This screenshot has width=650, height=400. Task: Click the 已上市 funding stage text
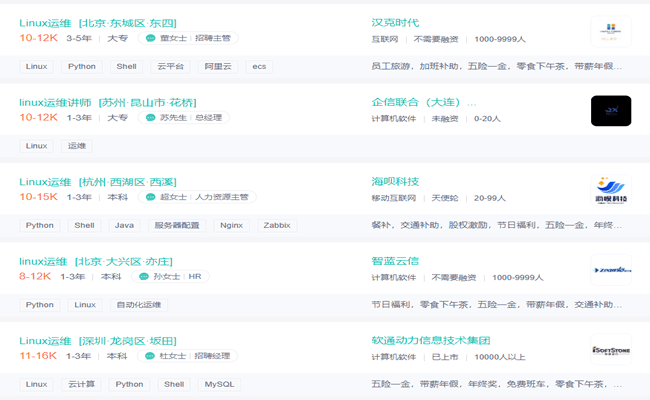click(x=445, y=357)
